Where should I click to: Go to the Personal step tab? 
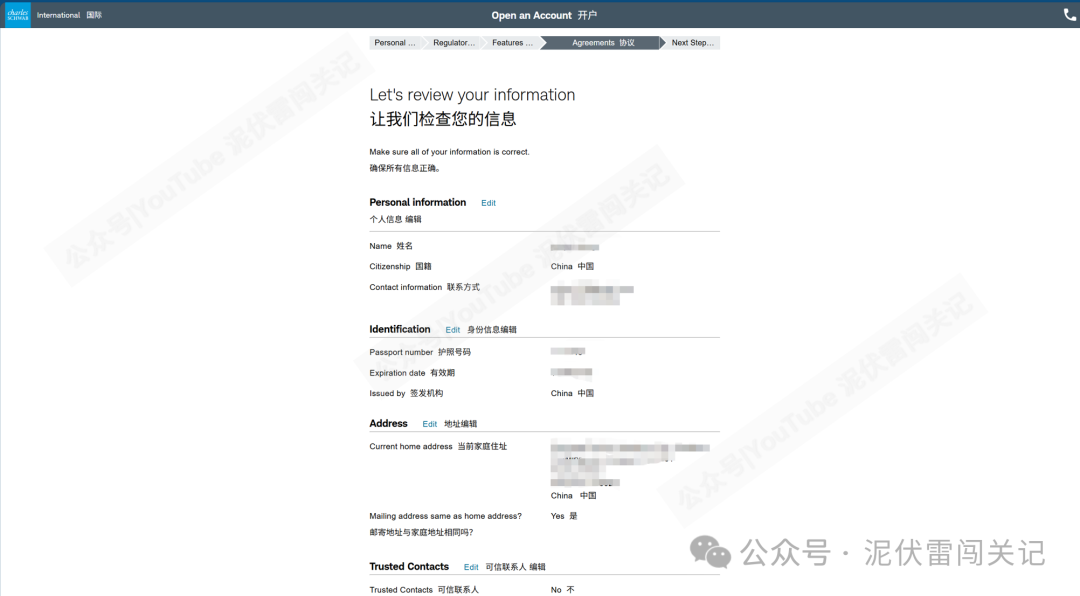pos(395,43)
